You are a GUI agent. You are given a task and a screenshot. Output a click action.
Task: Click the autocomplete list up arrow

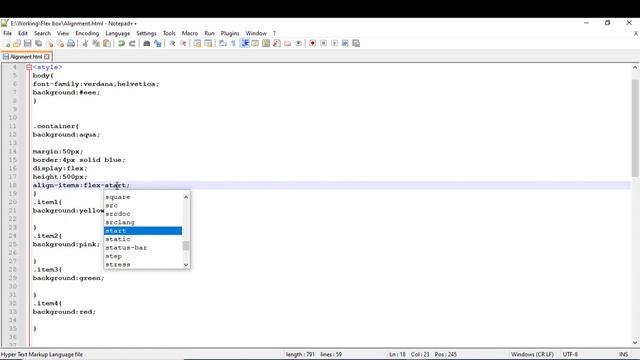tap(186, 197)
